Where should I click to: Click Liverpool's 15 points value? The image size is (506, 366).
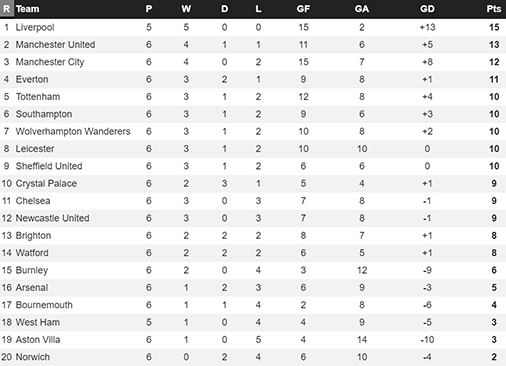pyautogui.click(x=494, y=27)
